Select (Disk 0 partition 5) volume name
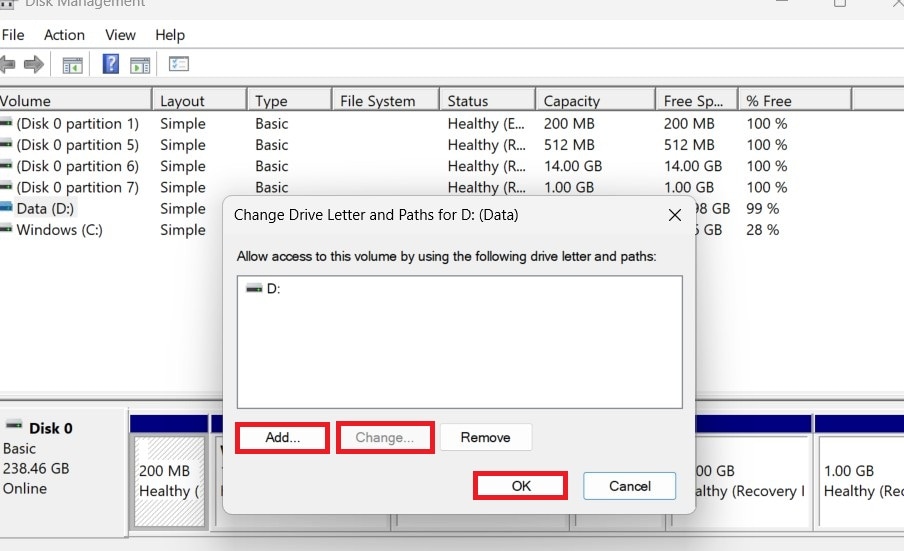Image resolution: width=904 pixels, height=551 pixels. click(77, 145)
